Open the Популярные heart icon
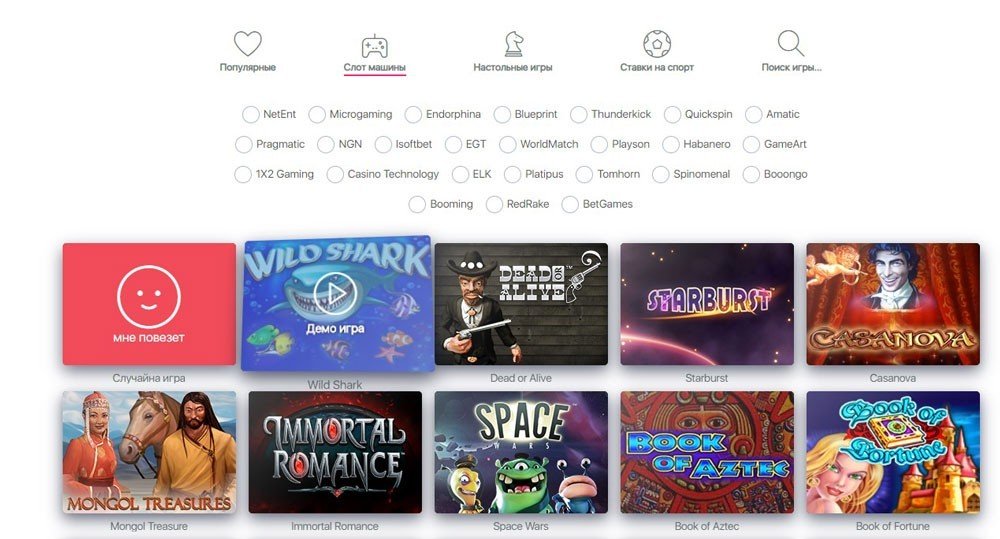Viewport: 1000px width, 539px height. point(247,44)
